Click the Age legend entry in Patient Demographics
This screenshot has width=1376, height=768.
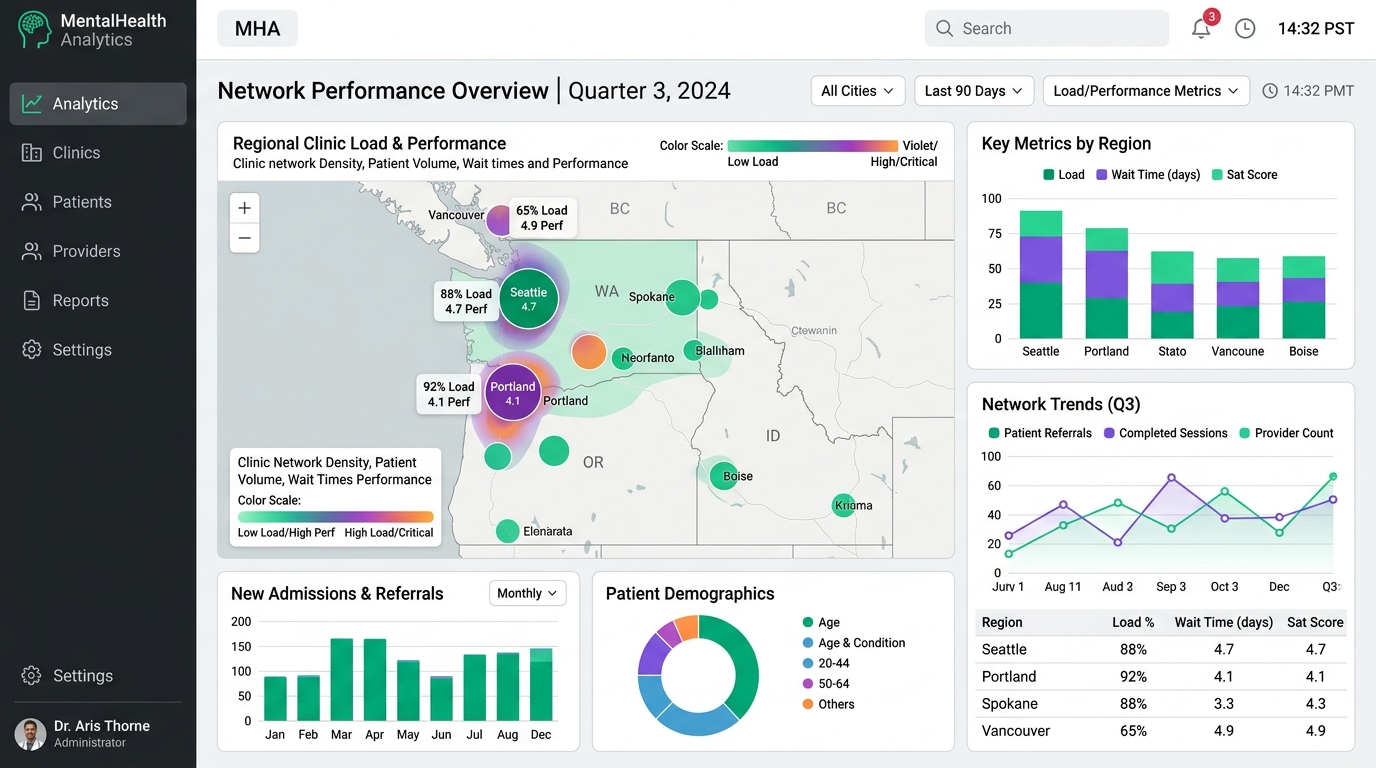click(x=821, y=622)
